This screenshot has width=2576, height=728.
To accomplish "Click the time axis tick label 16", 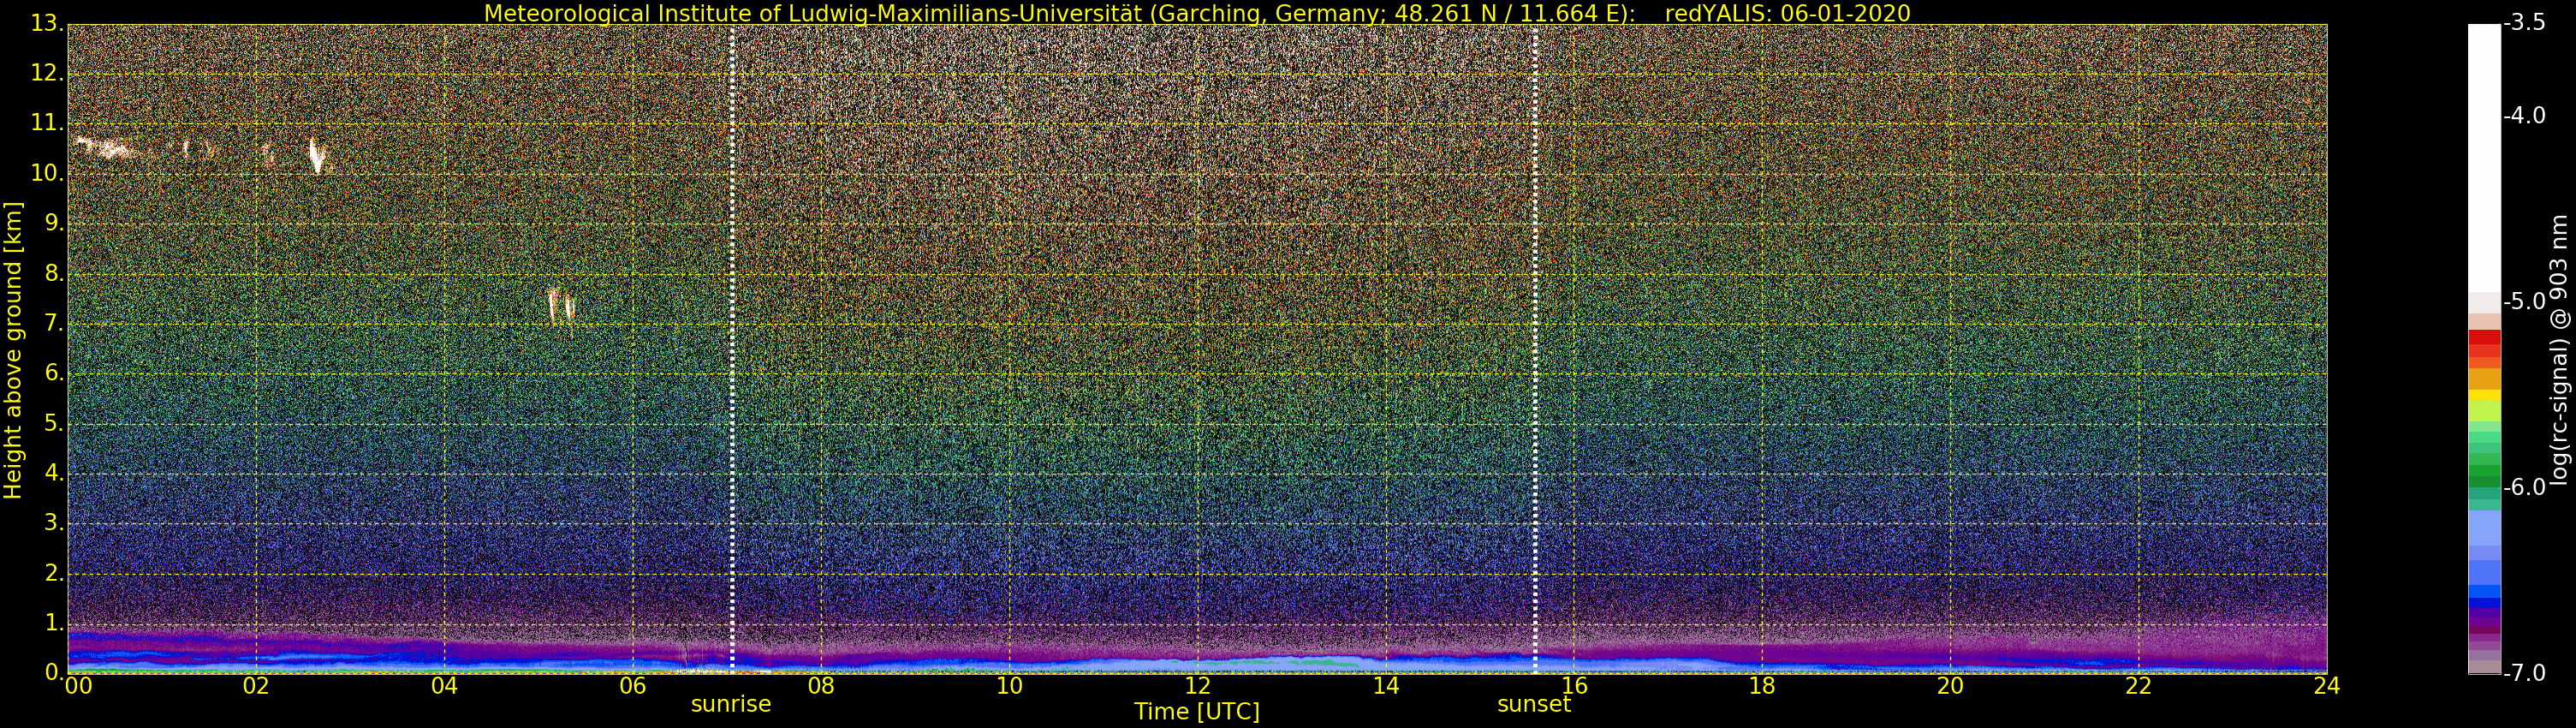I will 1574,686.
